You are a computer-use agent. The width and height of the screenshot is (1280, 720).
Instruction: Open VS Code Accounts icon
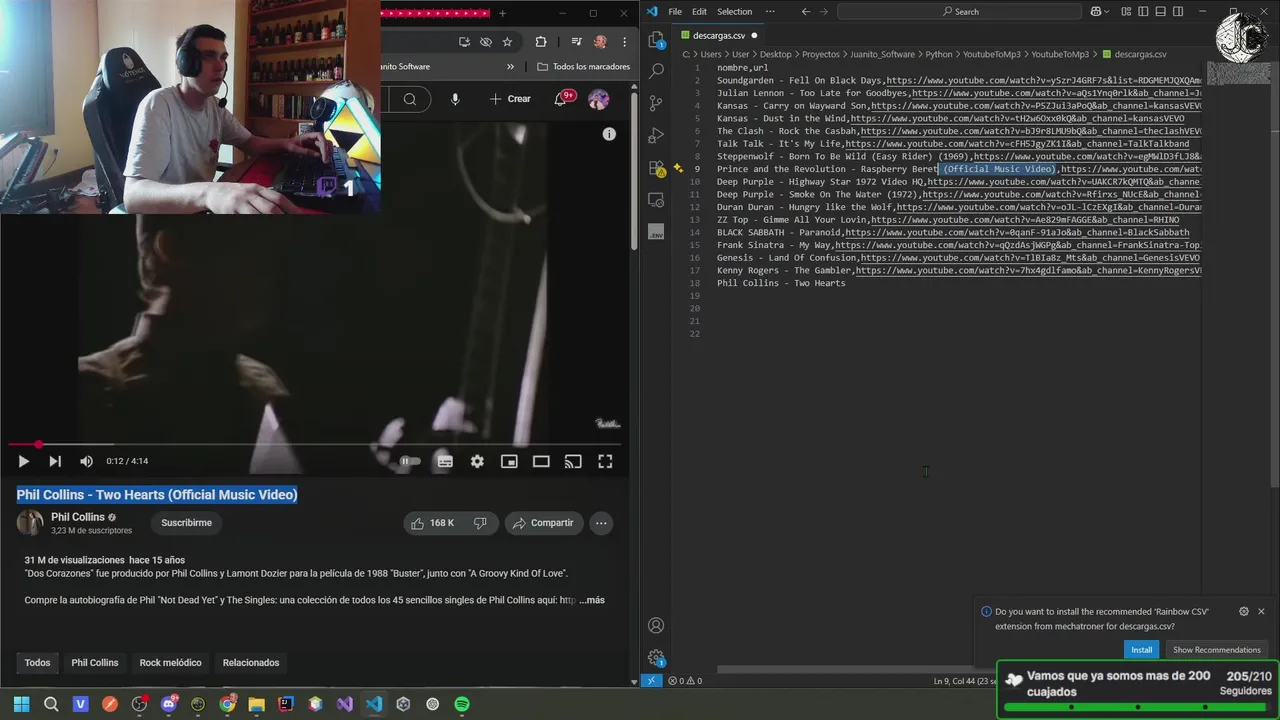click(x=656, y=626)
